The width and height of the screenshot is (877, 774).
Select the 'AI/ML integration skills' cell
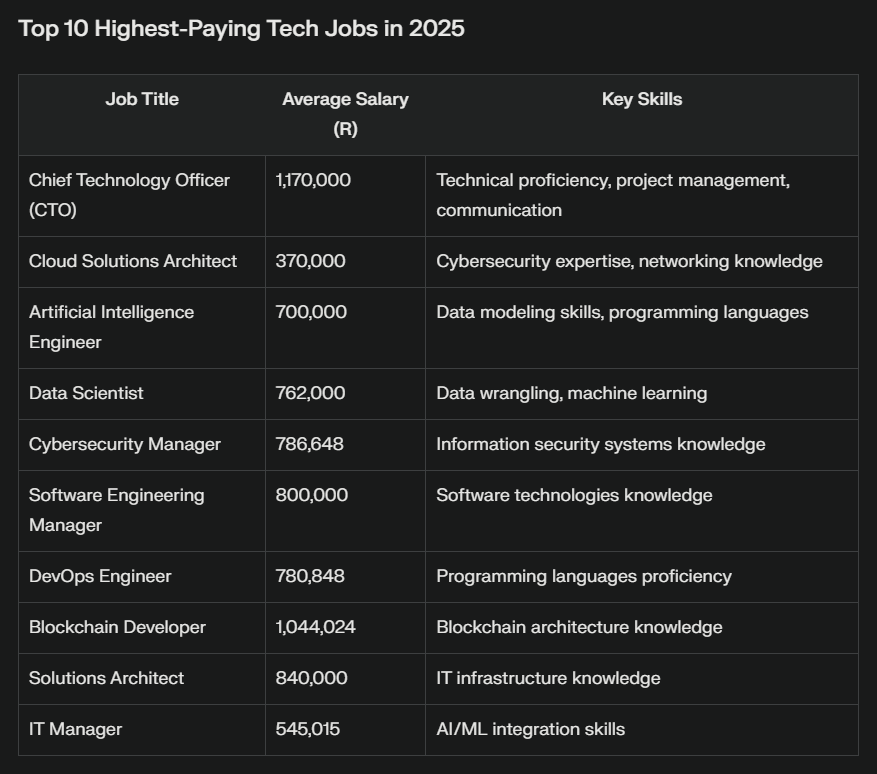coord(530,729)
